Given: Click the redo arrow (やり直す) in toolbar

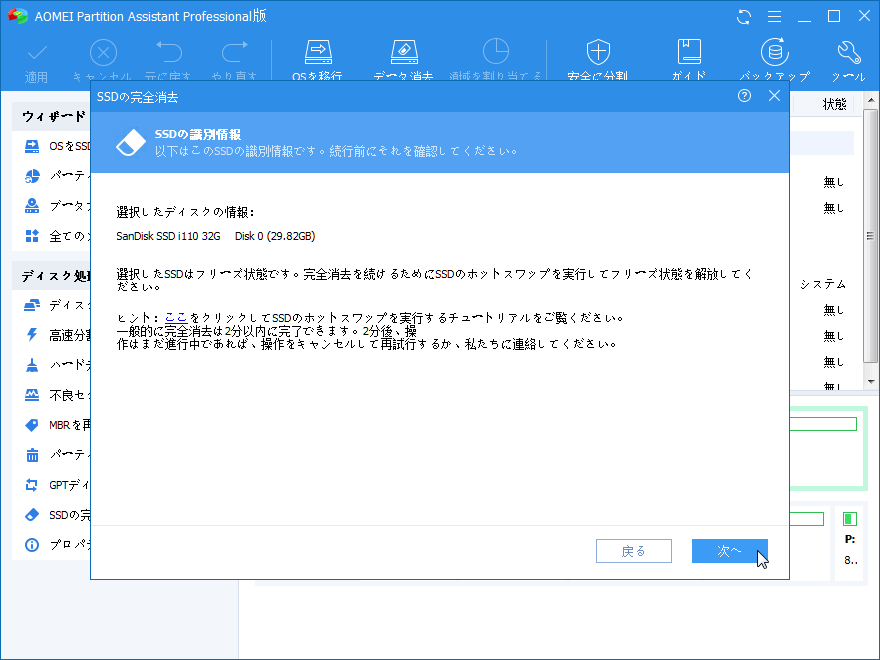Looking at the screenshot, I should click(x=235, y=52).
